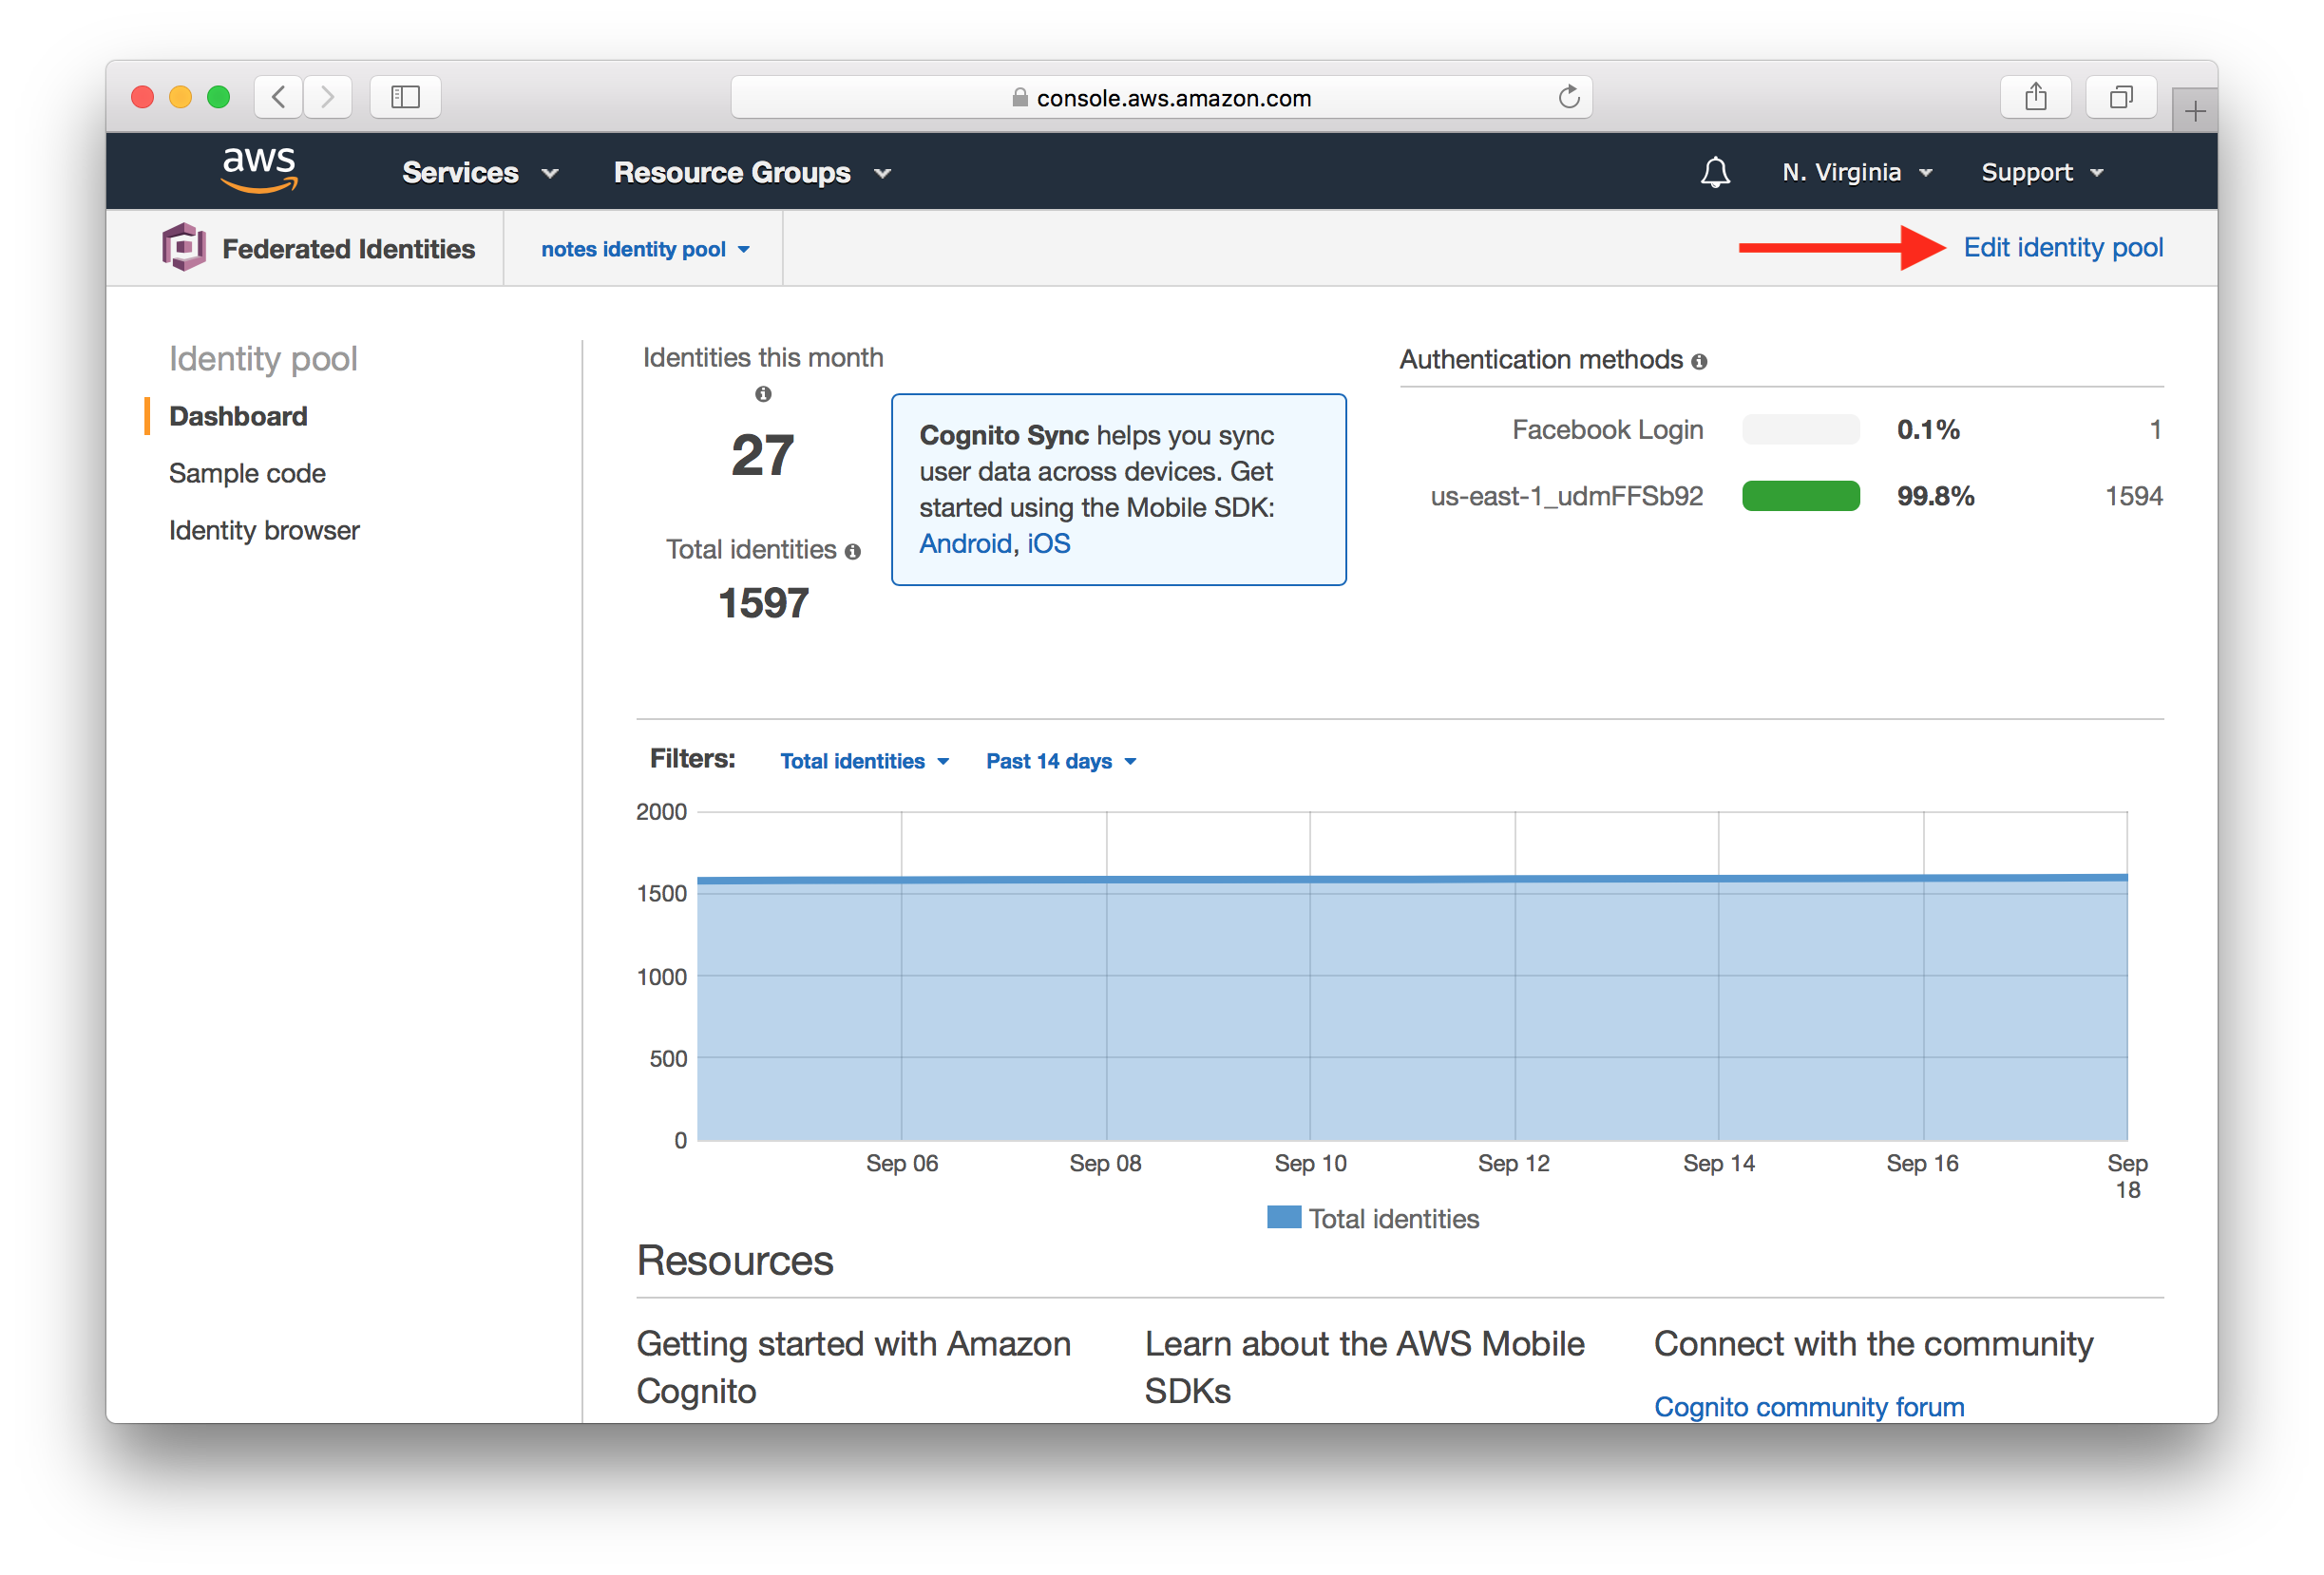Open the notifications bell icon
Image resolution: width=2324 pixels, height=1575 pixels.
tap(1715, 172)
